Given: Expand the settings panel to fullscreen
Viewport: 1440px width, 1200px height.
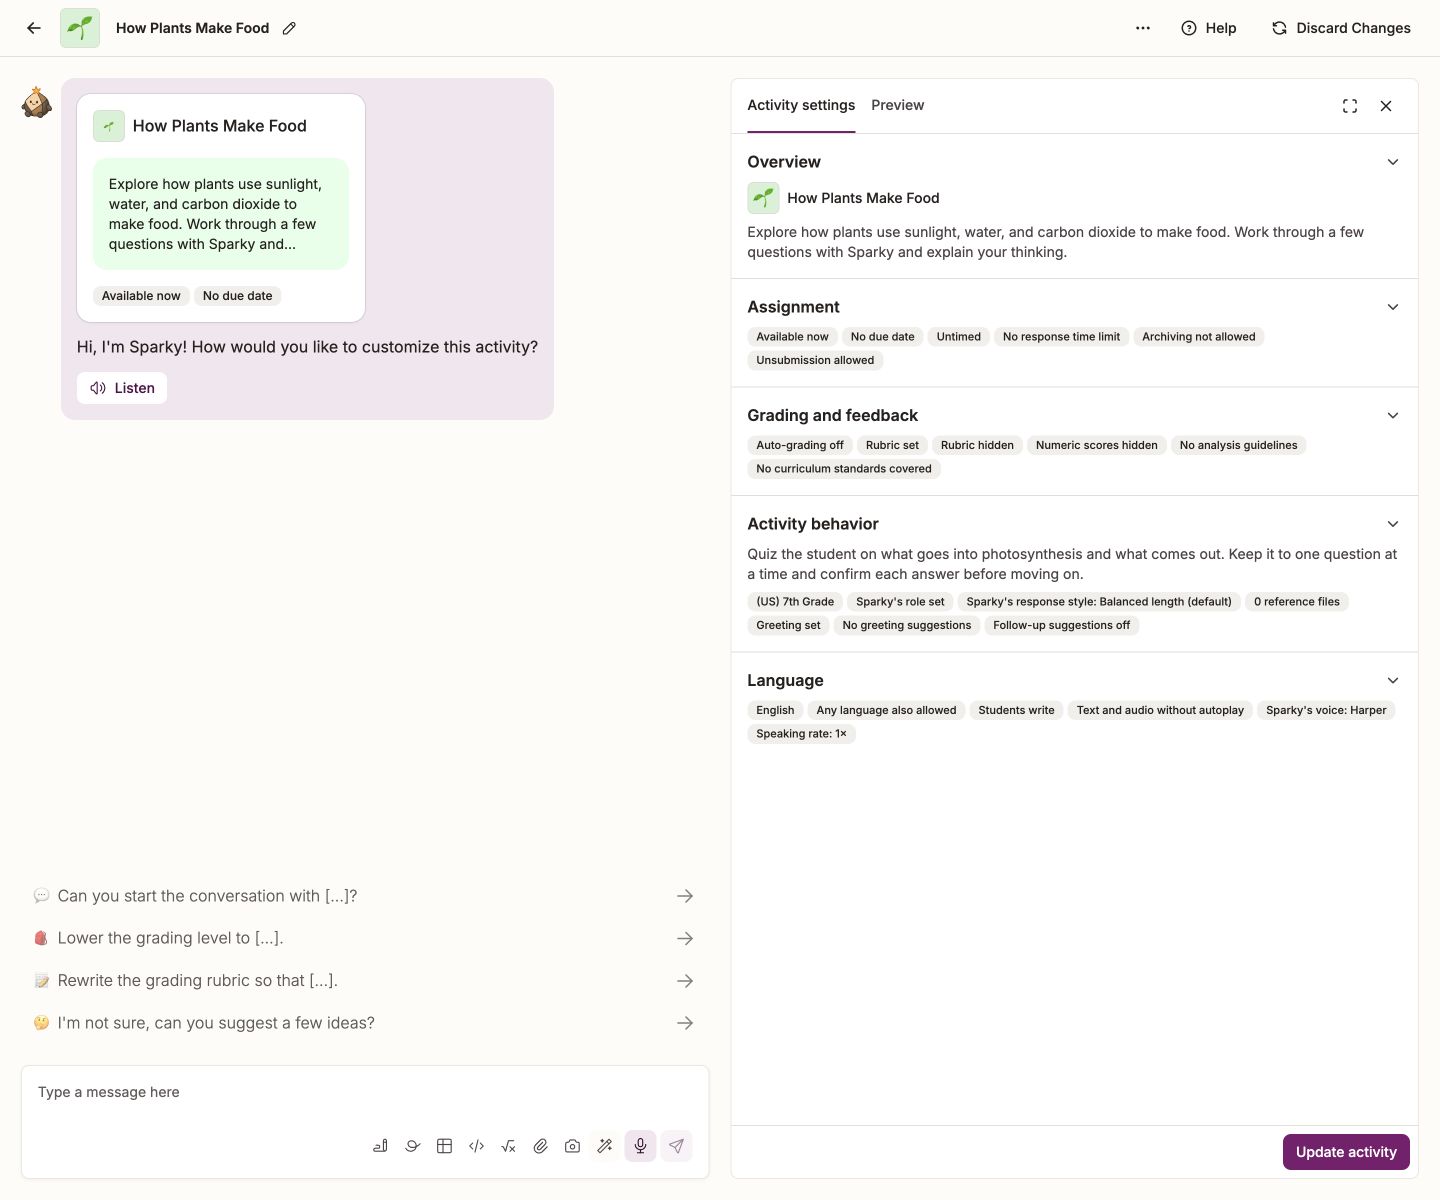Looking at the screenshot, I should (1350, 106).
